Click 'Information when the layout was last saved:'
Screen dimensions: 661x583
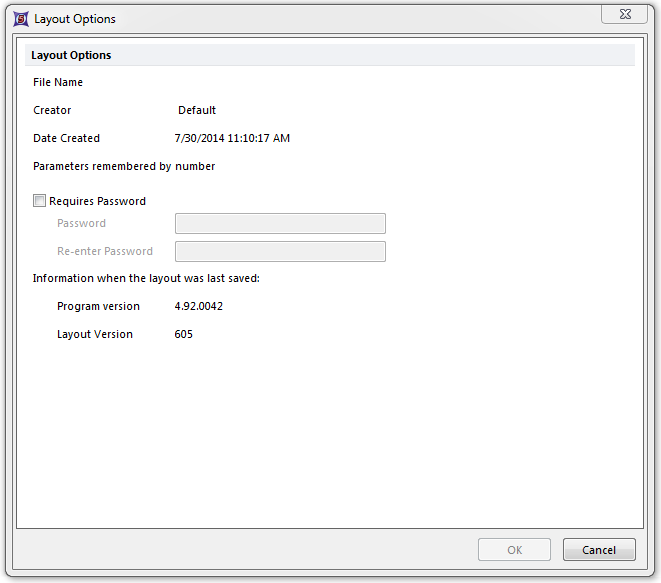tap(146, 278)
